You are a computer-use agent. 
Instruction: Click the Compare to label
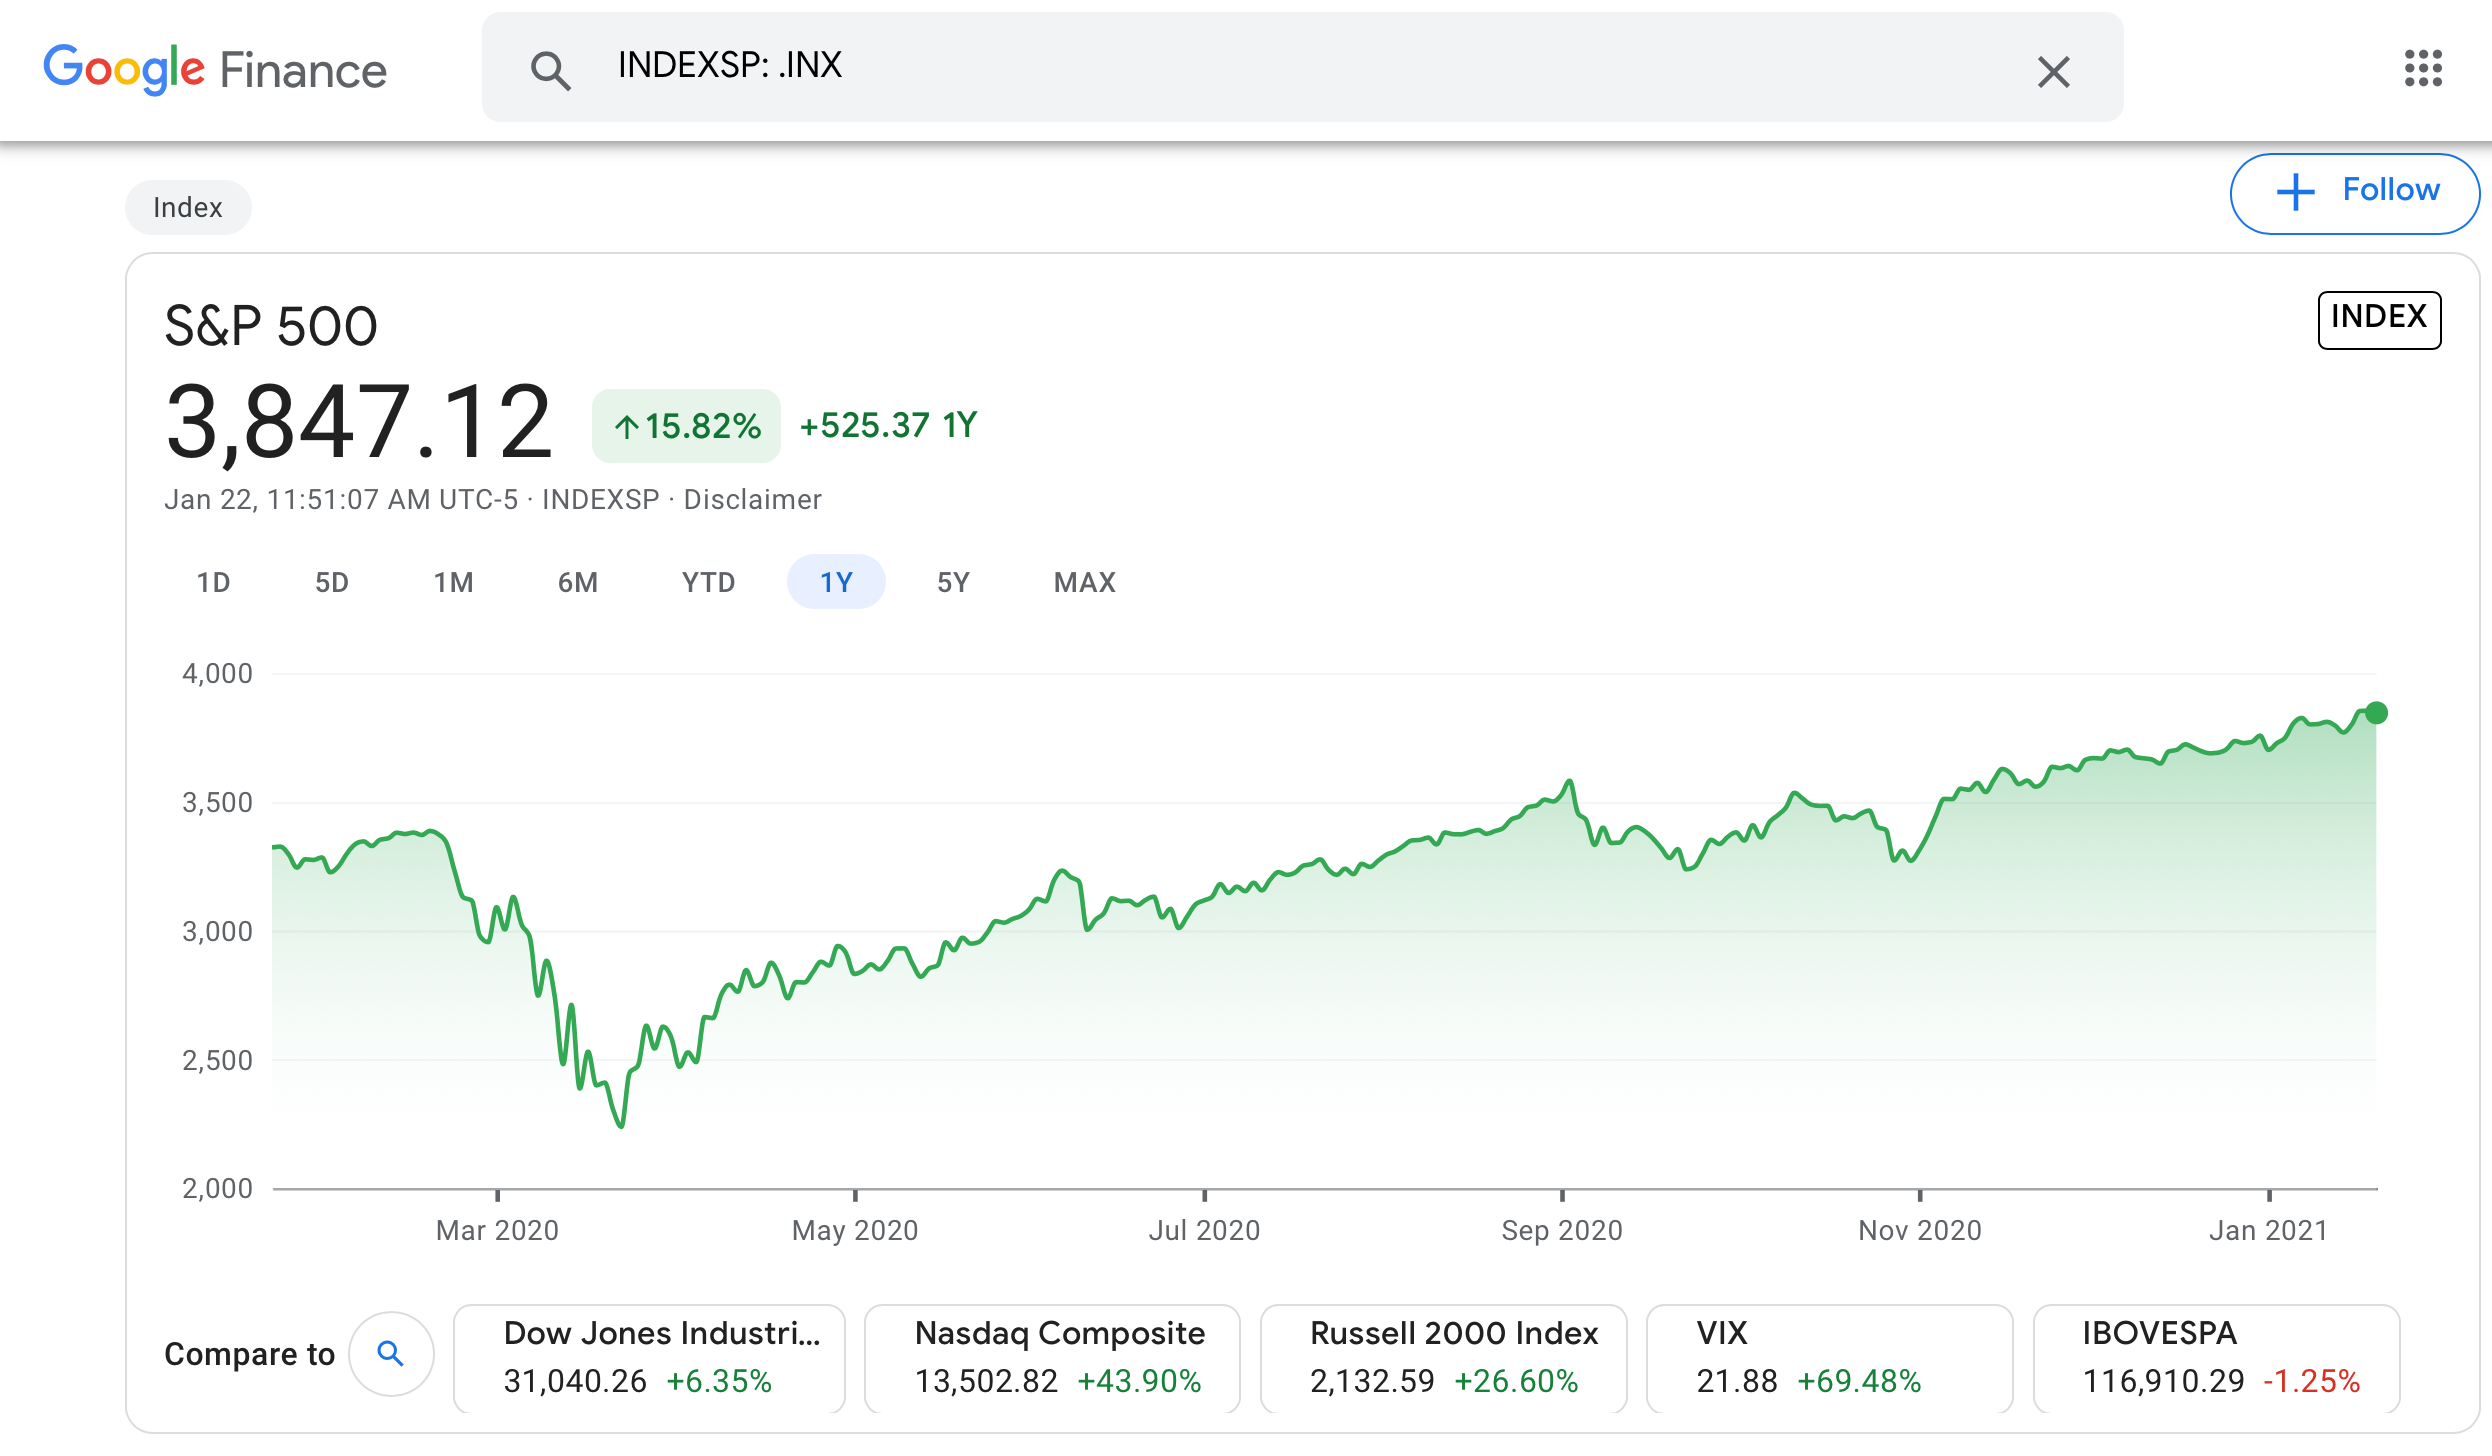(249, 1354)
